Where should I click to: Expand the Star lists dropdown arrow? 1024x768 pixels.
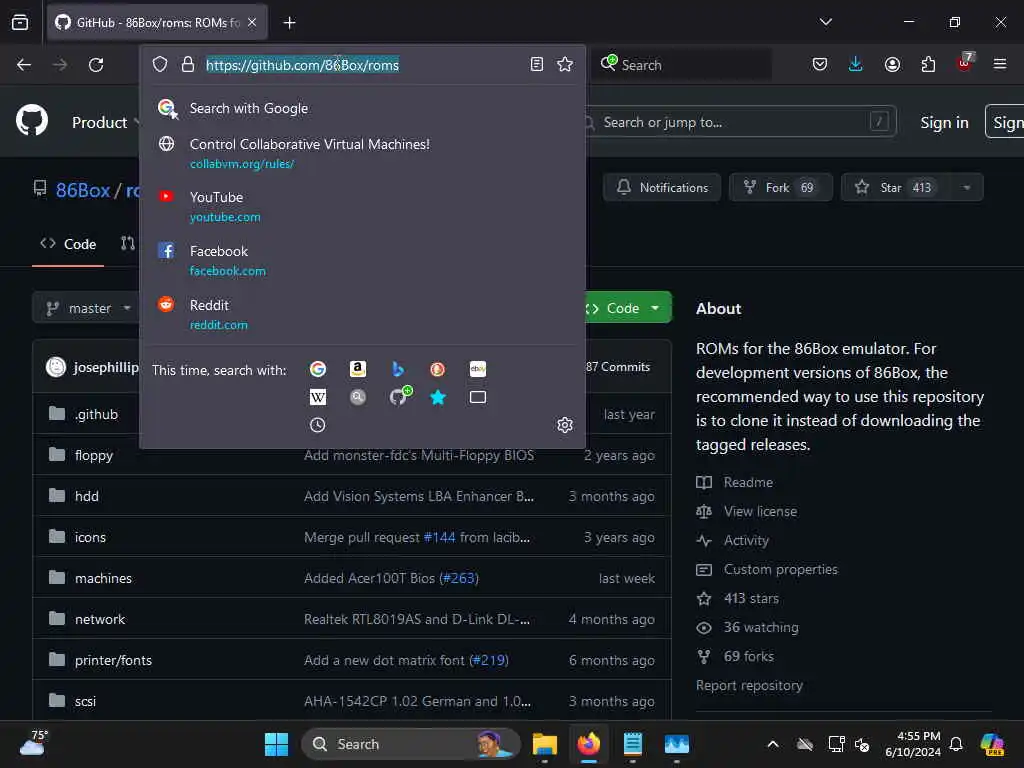(x=967, y=187)
